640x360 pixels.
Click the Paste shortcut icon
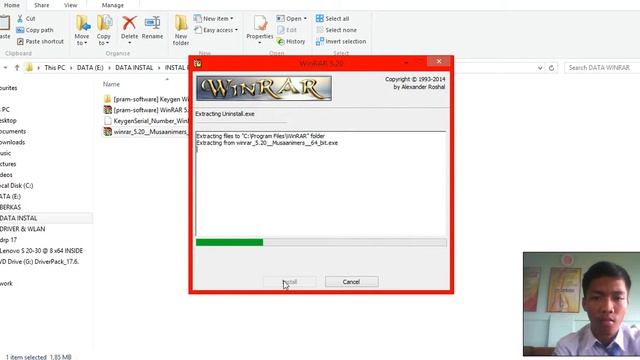[20, 42]
